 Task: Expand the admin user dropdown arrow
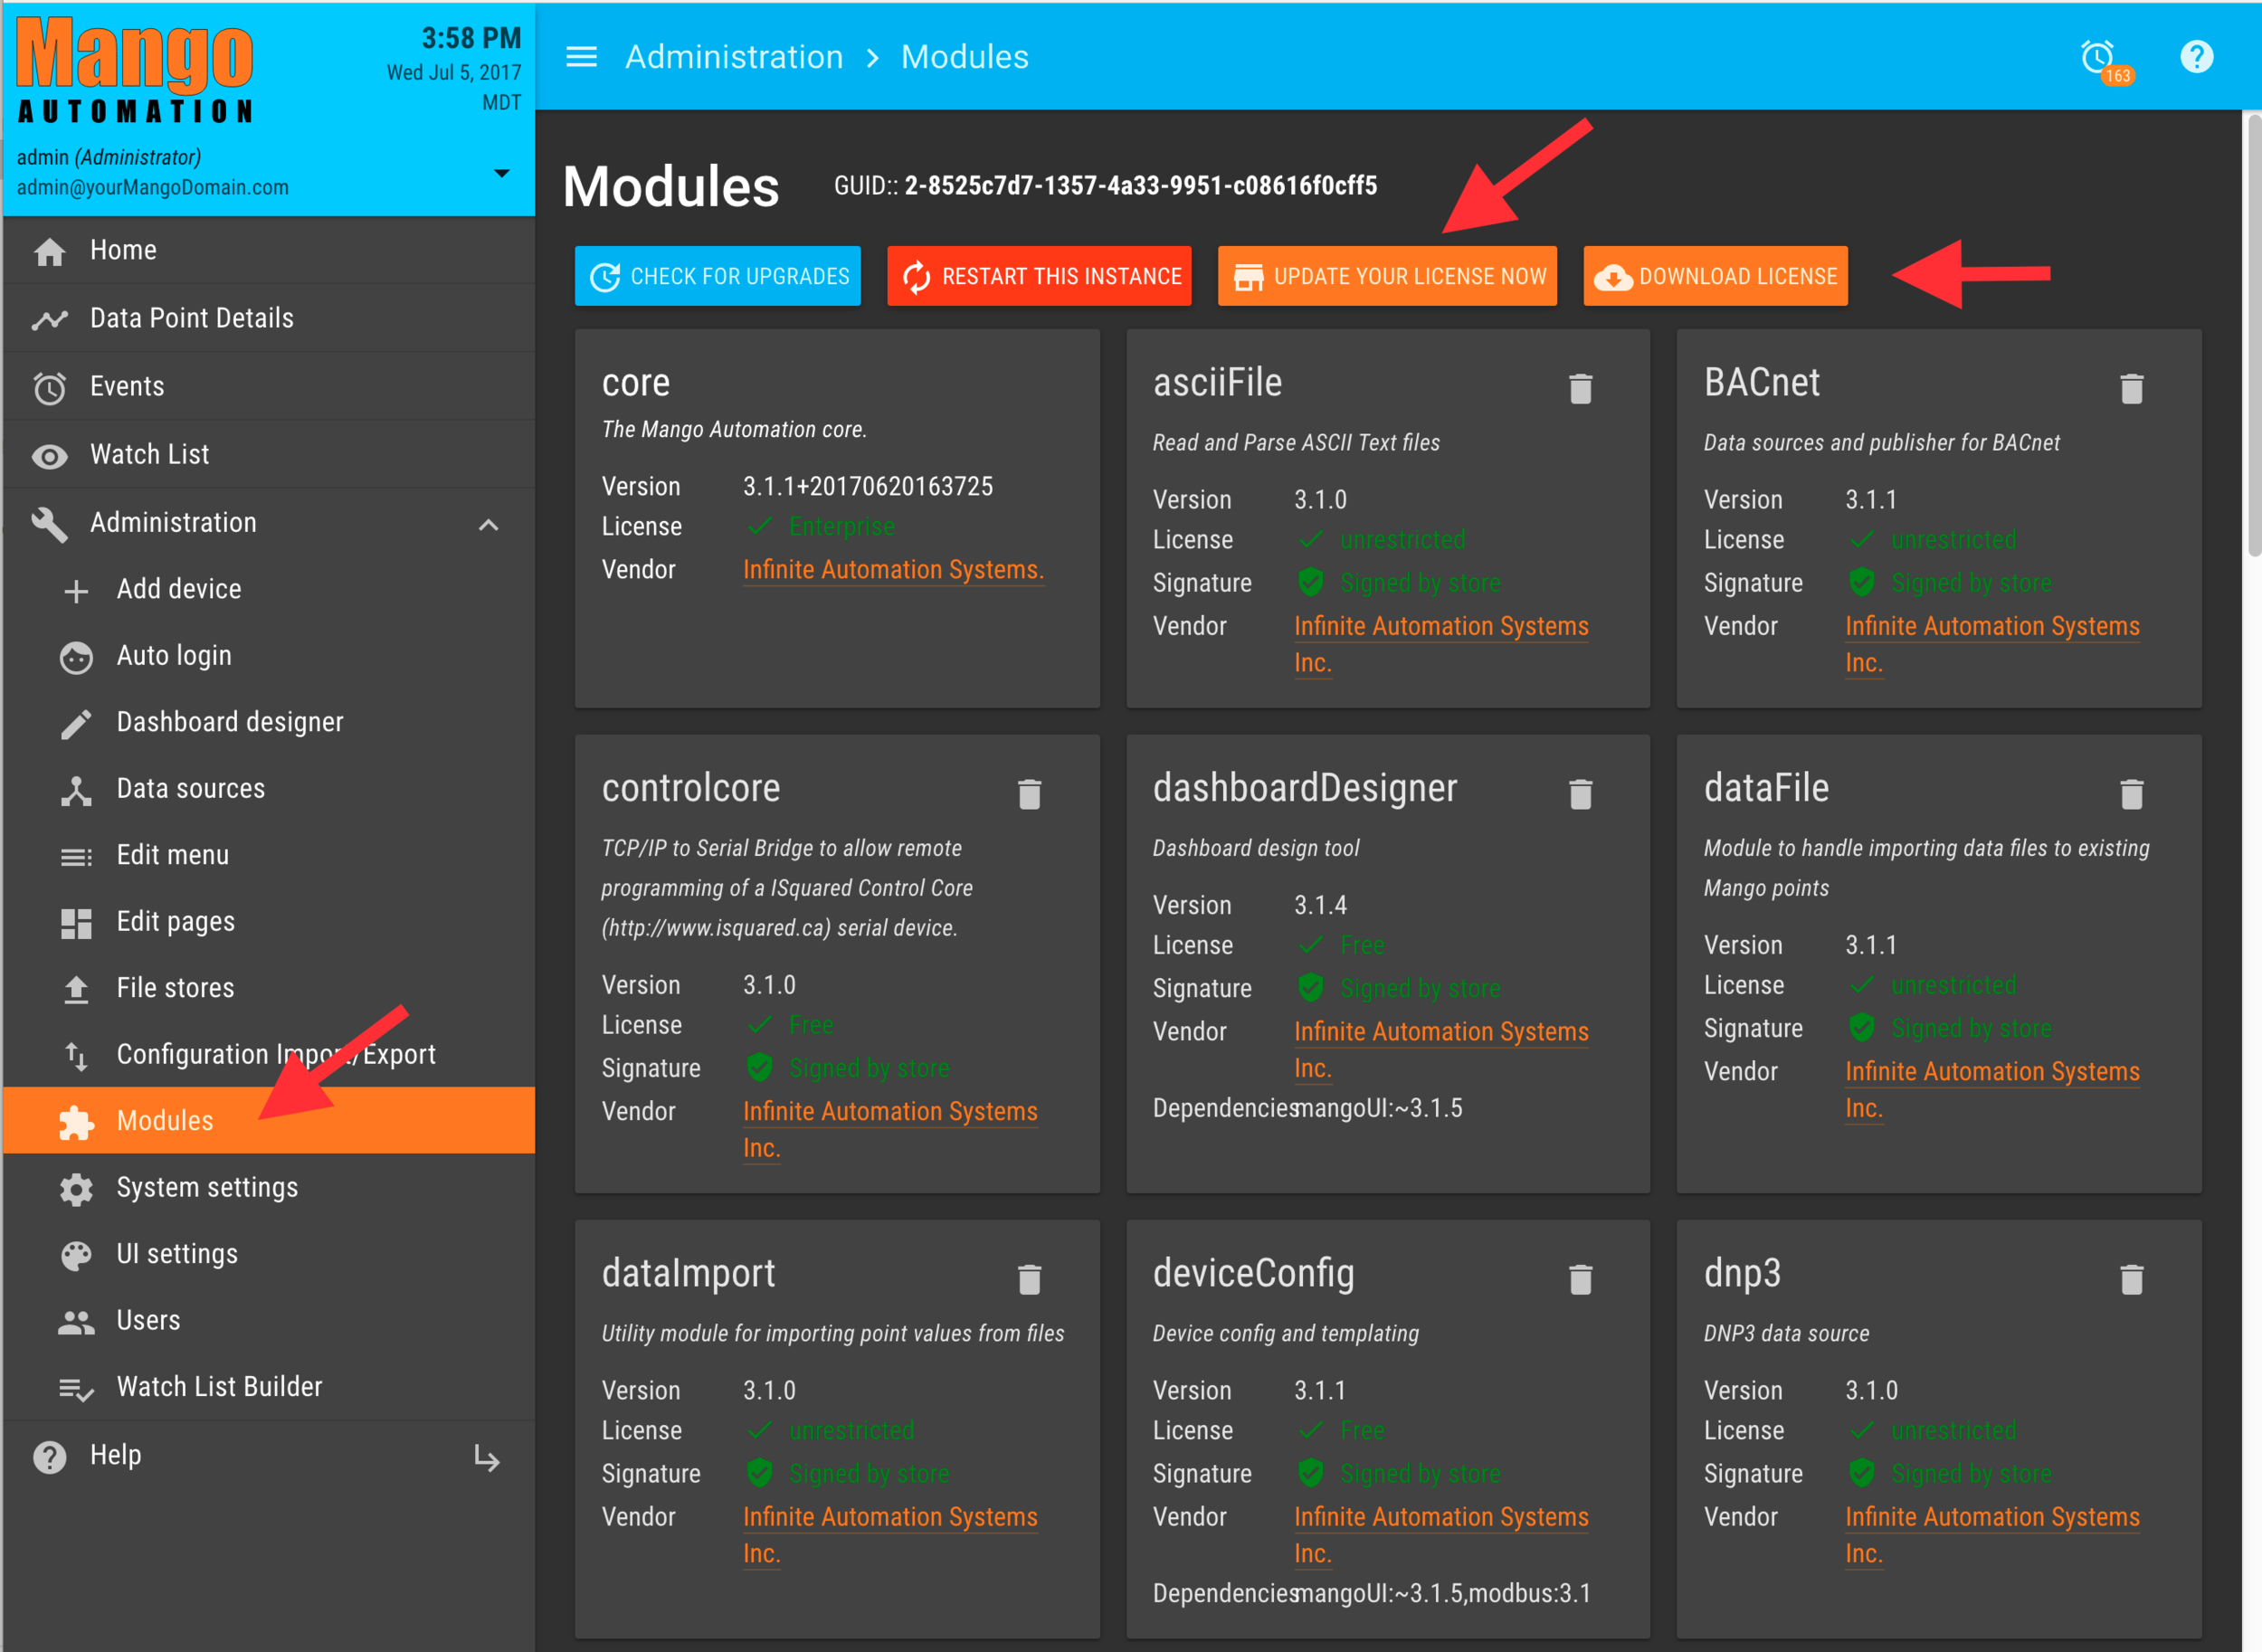502,173
